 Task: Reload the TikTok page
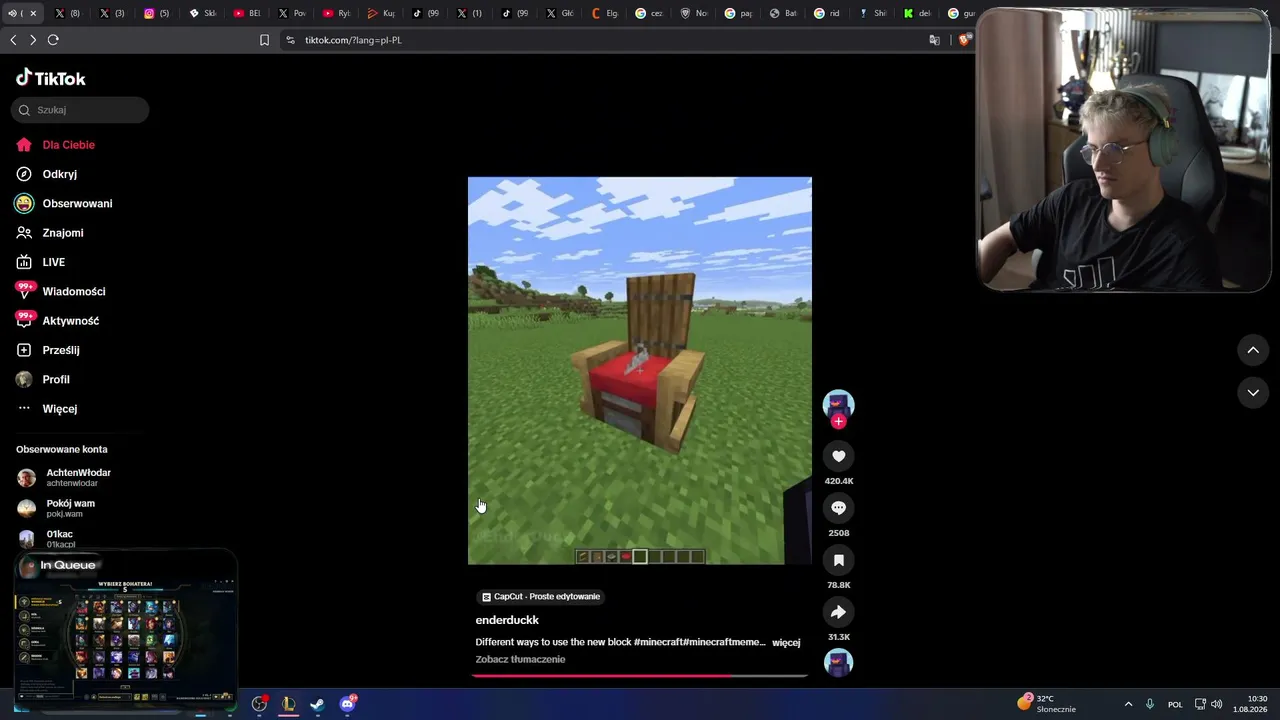(53, 40)
